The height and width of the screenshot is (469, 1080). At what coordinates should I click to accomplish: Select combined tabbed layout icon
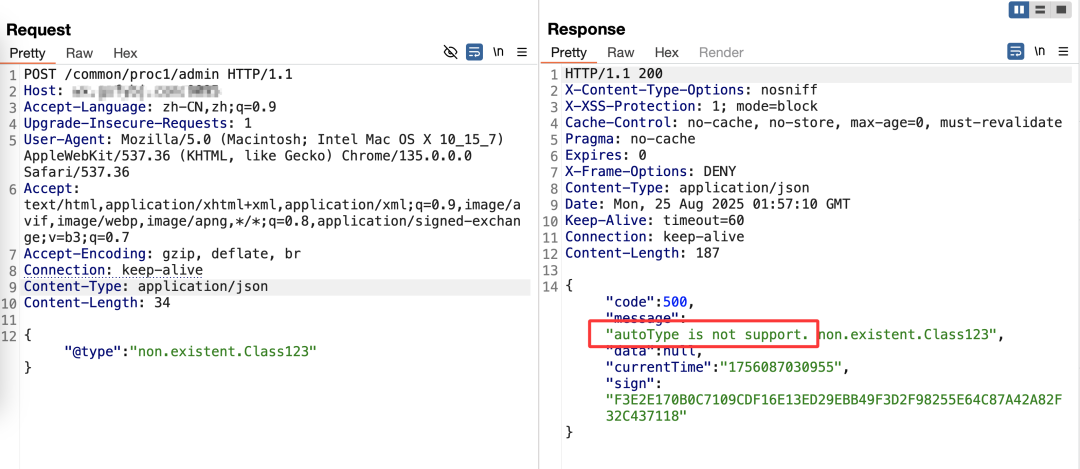(1061, 10)
